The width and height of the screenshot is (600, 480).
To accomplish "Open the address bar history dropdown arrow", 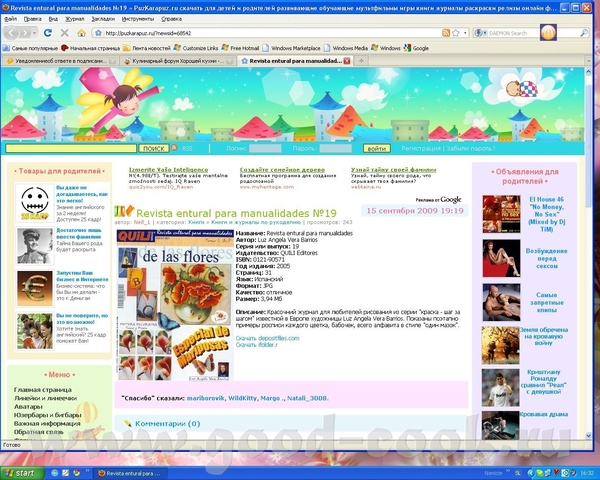I will point(465,33).
